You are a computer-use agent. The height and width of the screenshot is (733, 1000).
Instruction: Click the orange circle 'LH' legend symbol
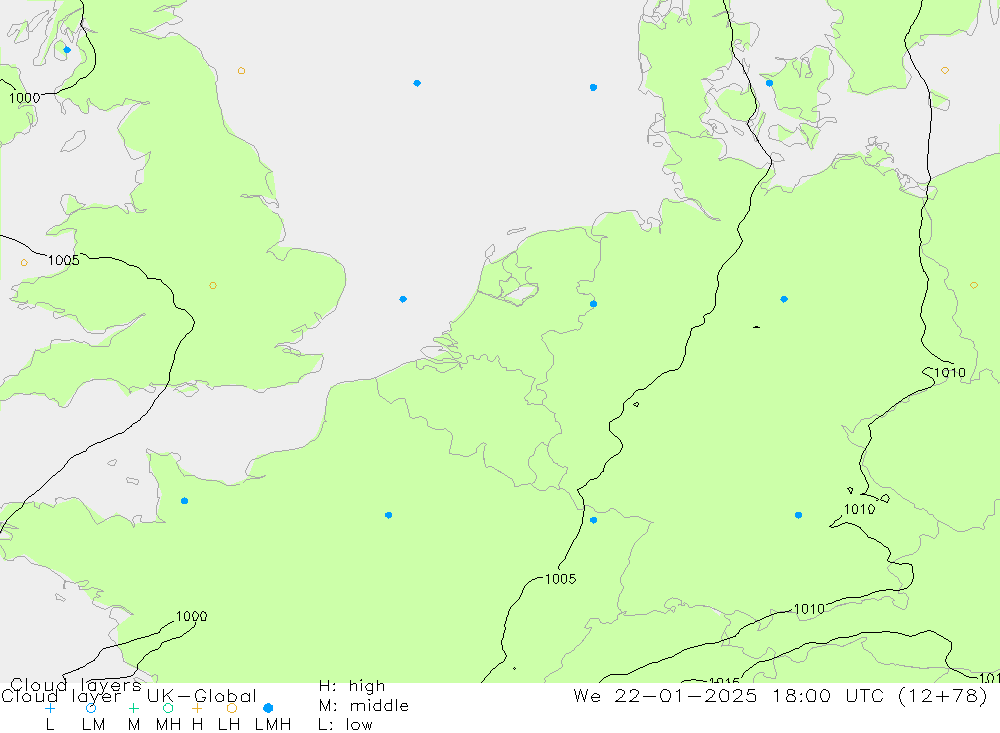(x=232, y=708)
